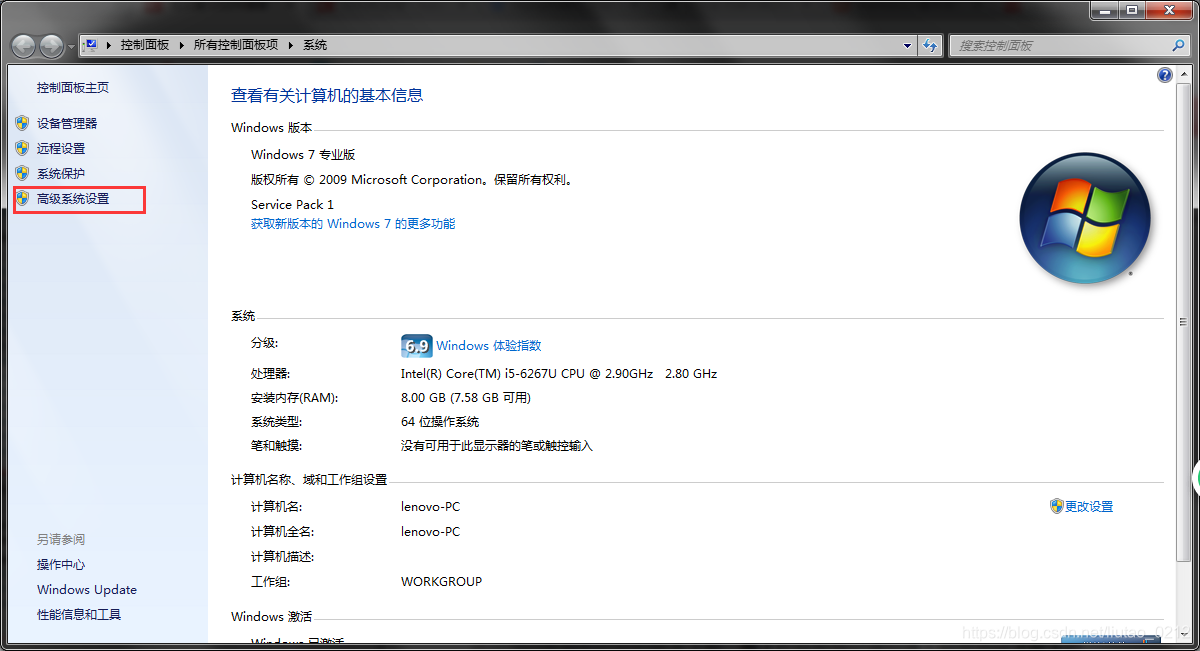1200x651 pixels.
Task: Open 远程设置 from sidebar
Action: (61, 148)
